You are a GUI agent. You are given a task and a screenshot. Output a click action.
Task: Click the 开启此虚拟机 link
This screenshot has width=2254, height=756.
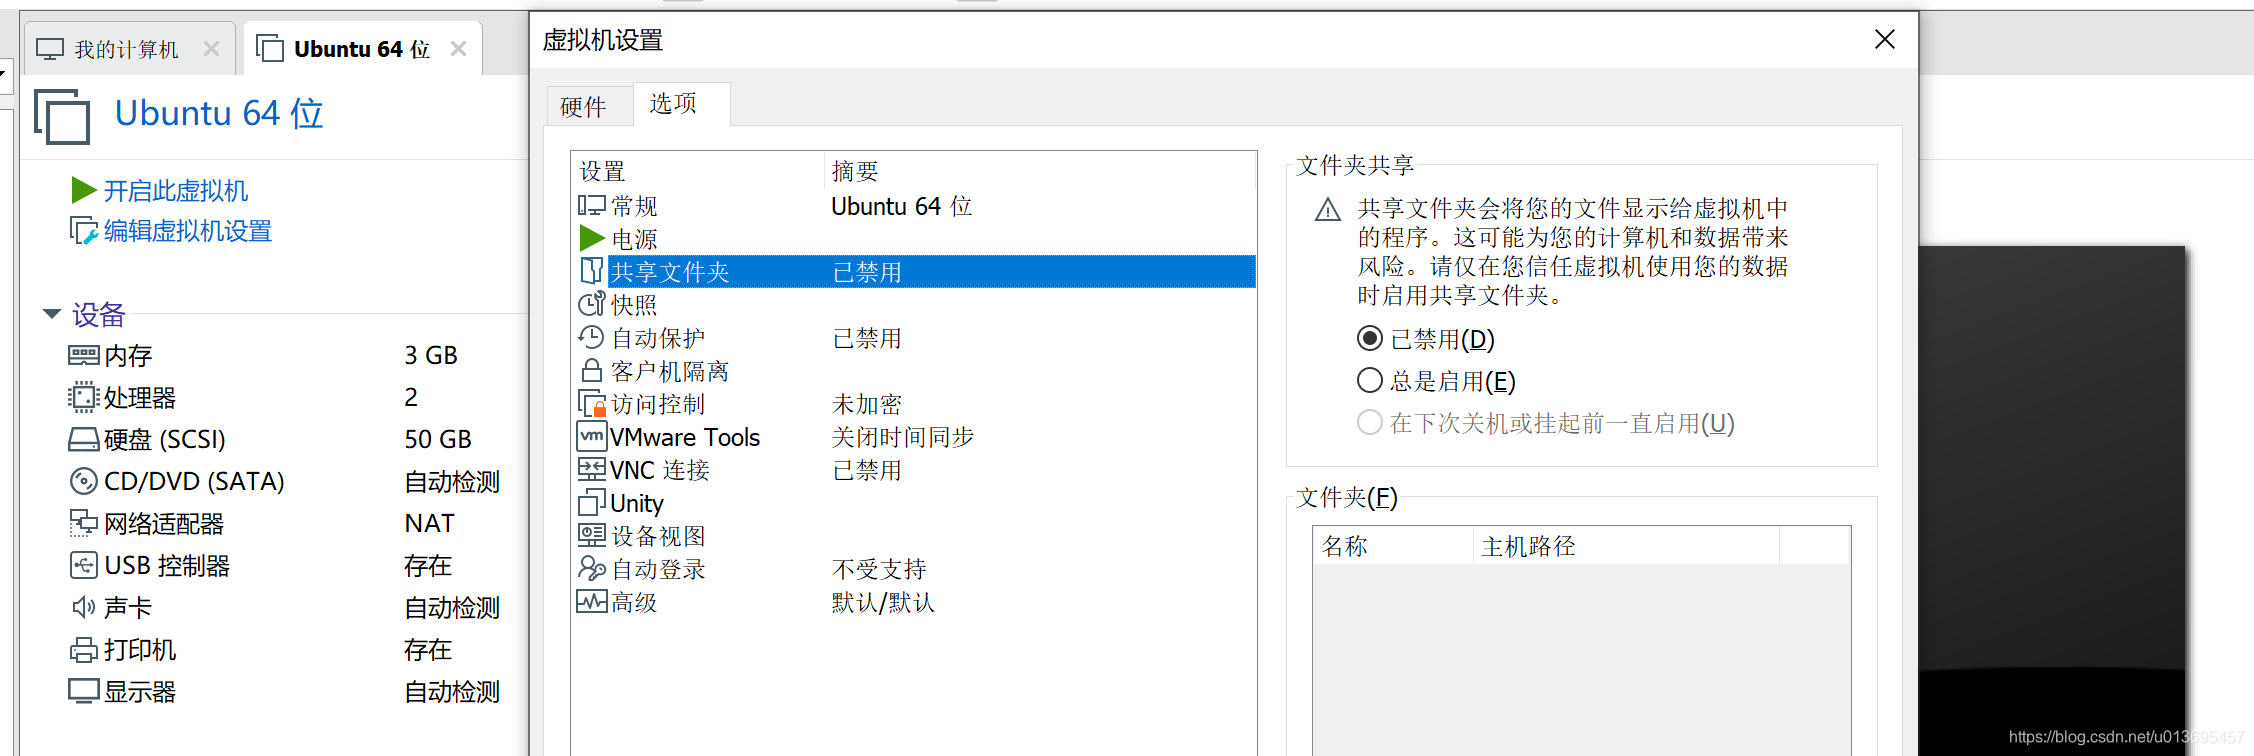pos(176,190)
